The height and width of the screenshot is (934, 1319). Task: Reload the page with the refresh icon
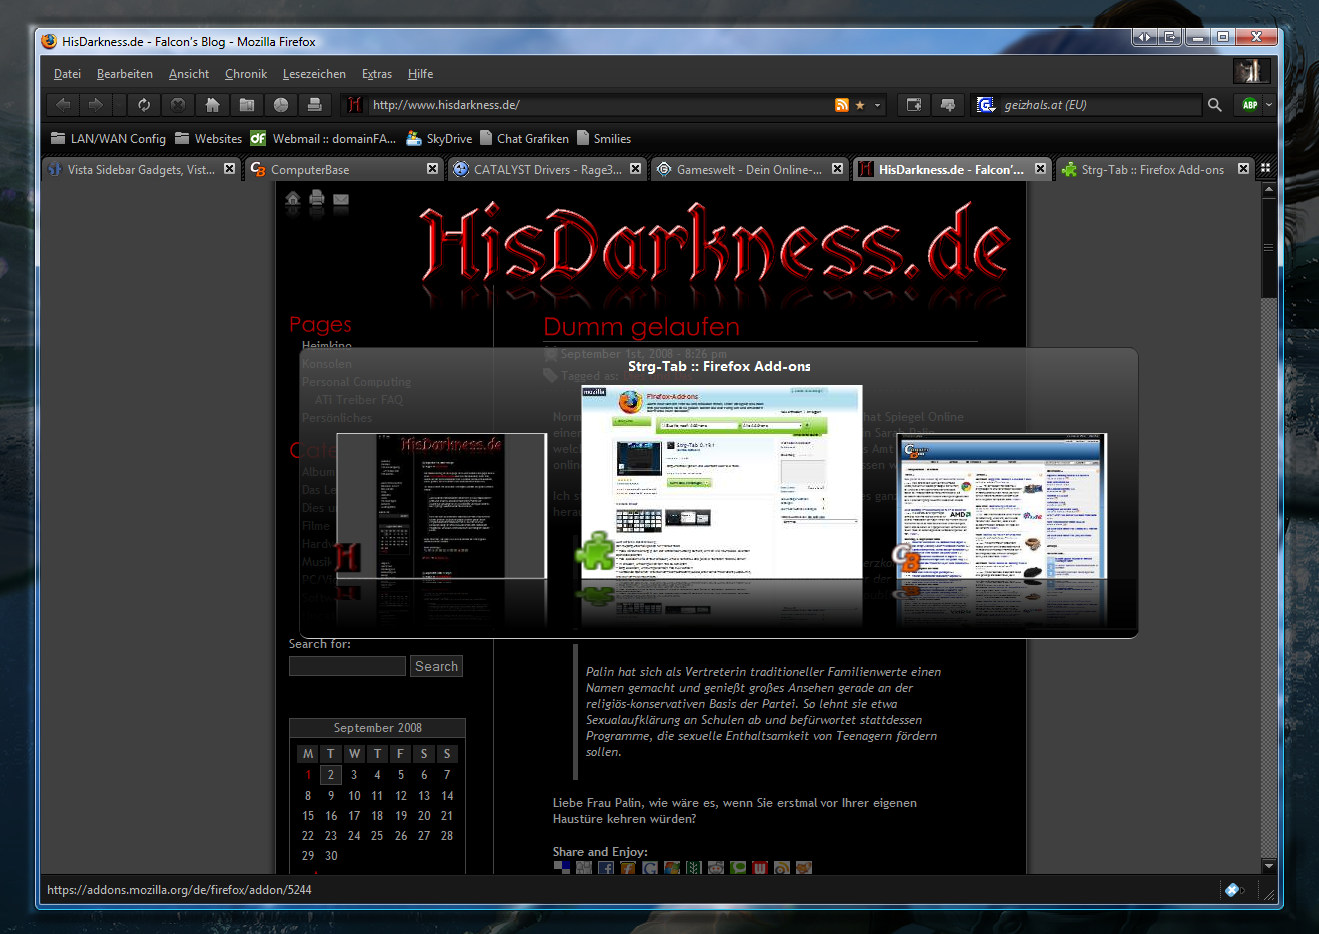[x=144, y=105]
